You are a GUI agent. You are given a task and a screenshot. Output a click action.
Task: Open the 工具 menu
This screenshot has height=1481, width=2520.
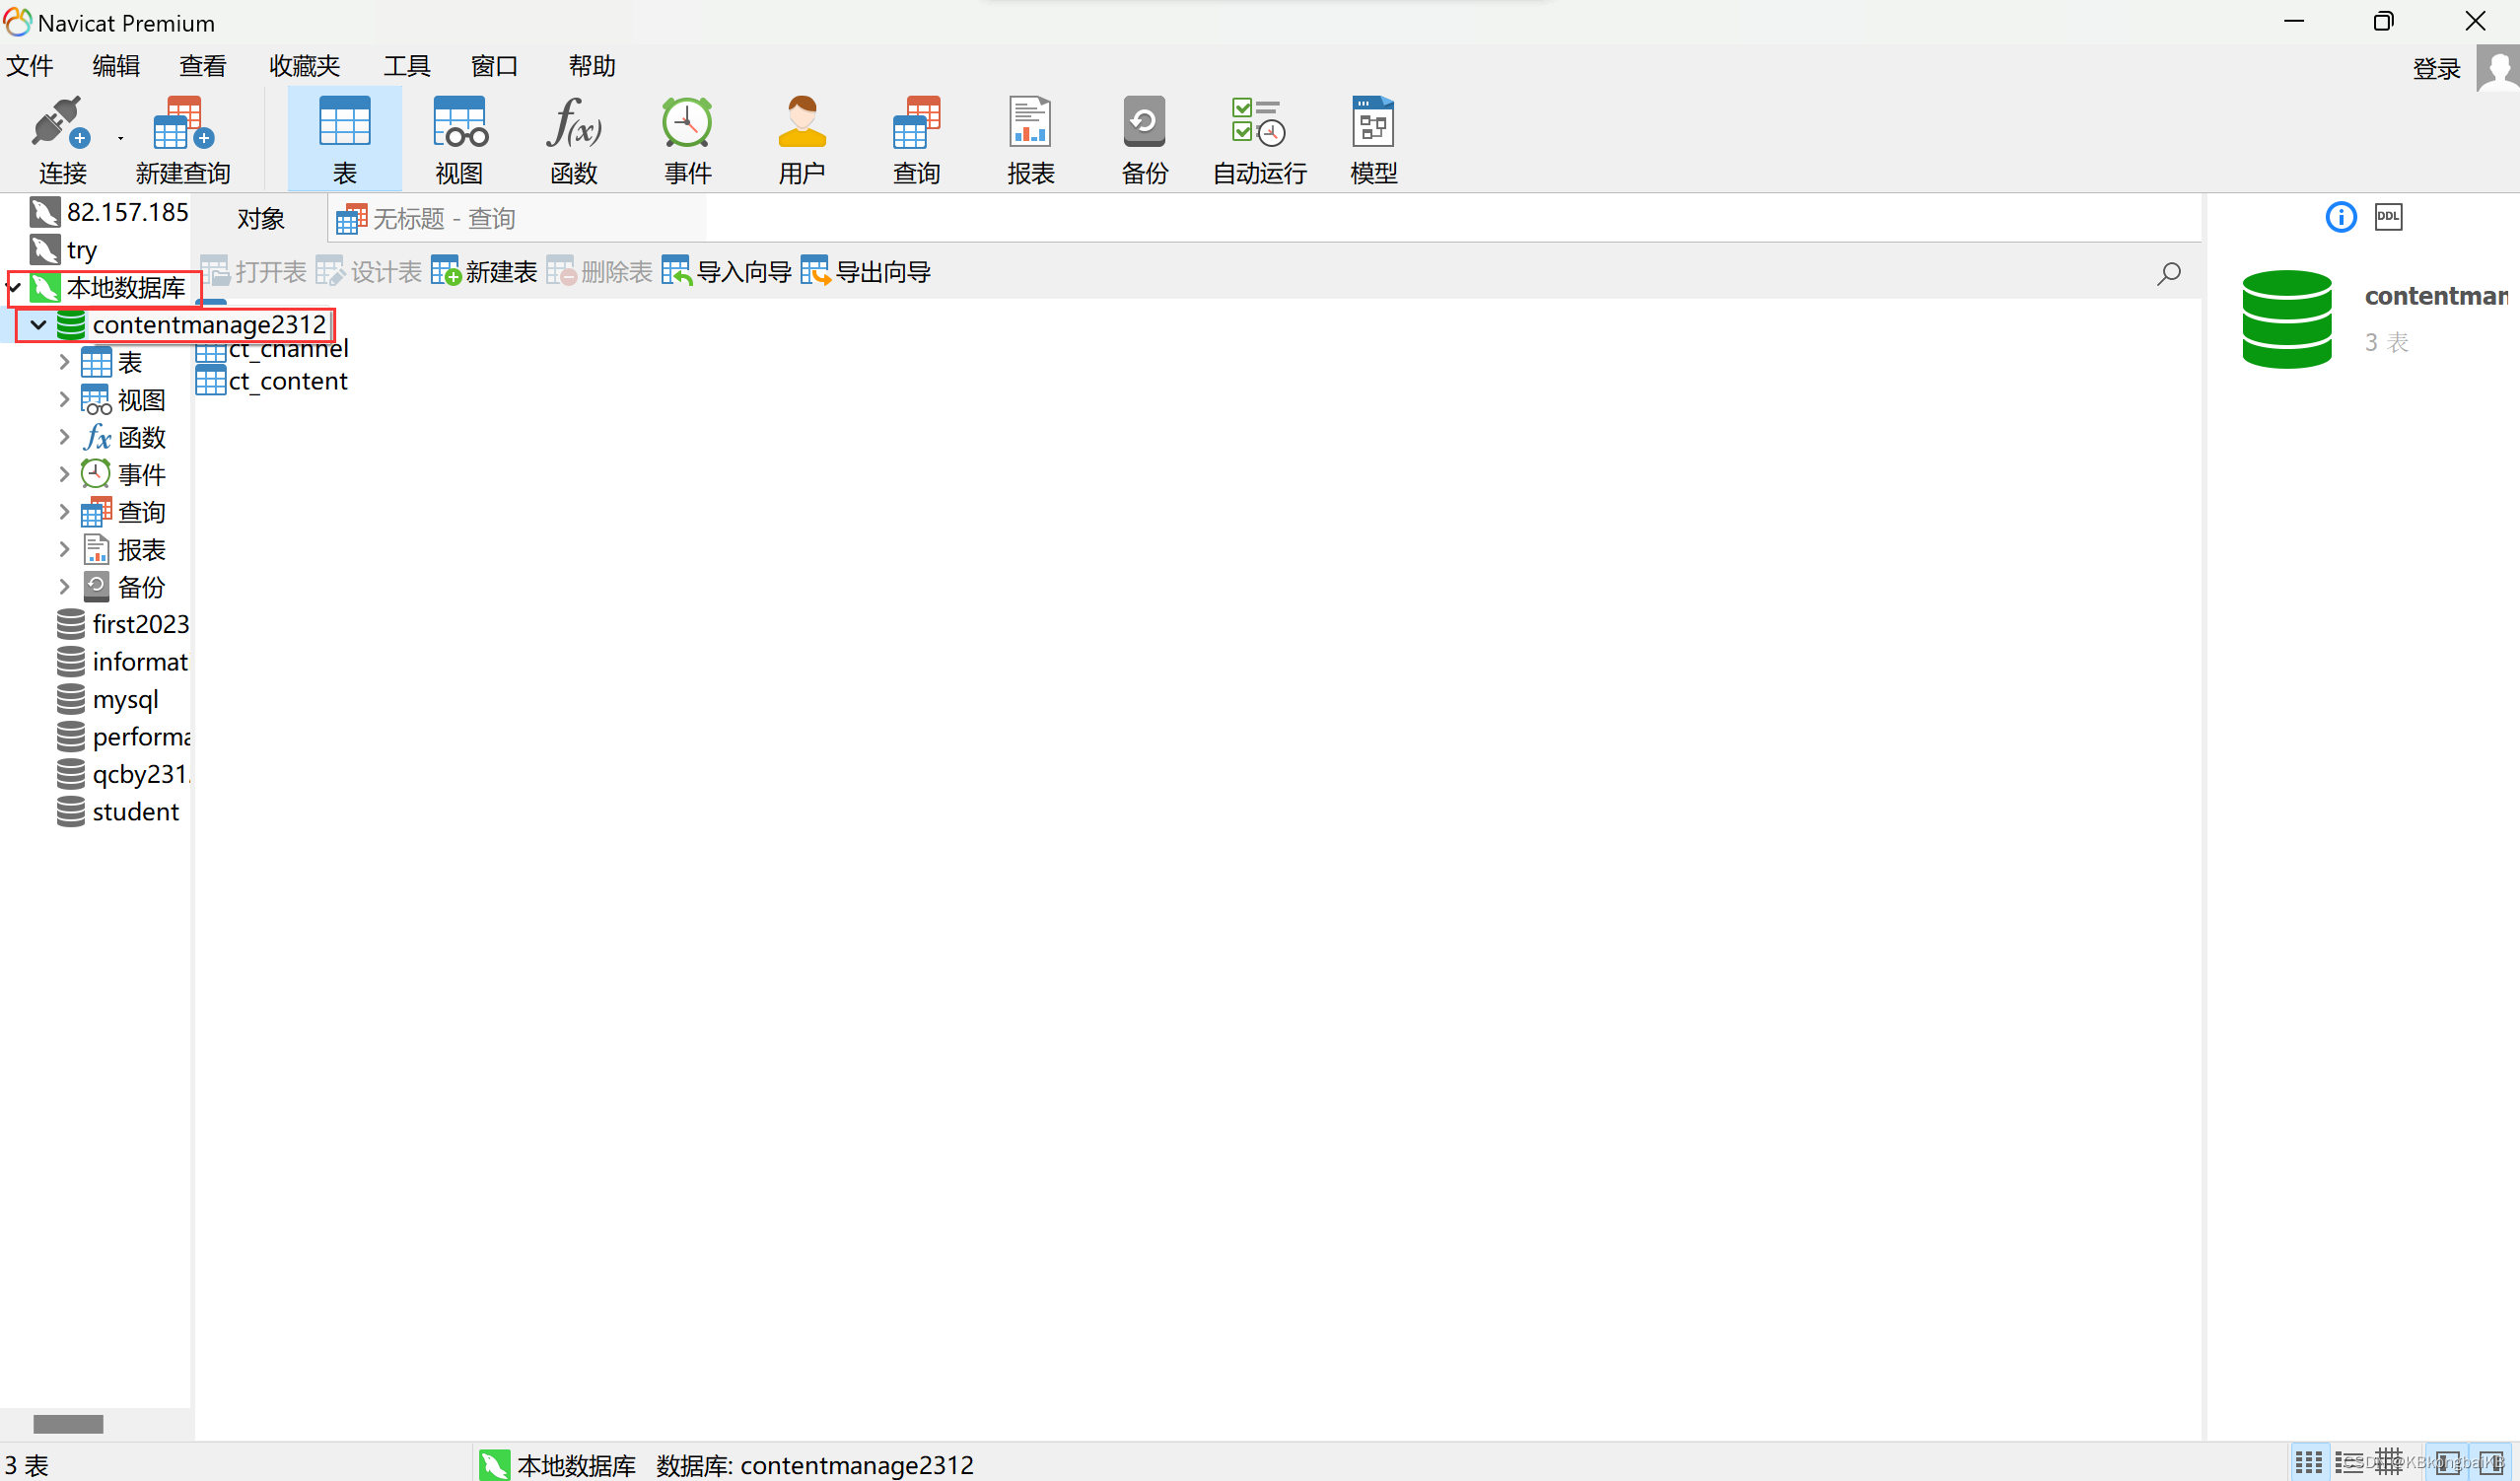(x=406, y=66)
